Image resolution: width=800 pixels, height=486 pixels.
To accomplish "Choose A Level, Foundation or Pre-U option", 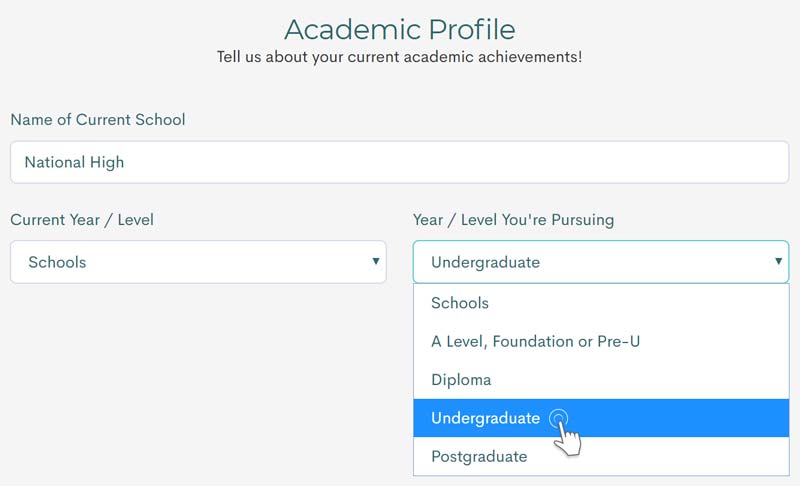I will (601, 341).
